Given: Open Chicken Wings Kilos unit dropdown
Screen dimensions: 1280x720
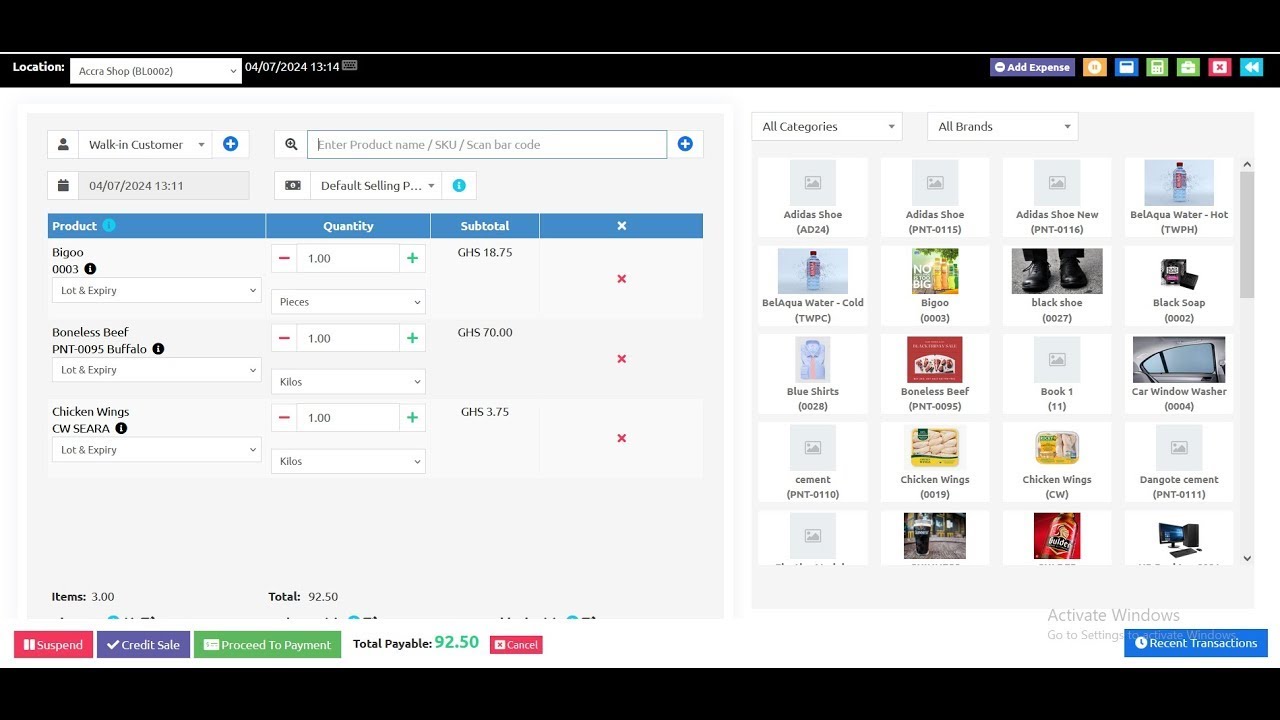Looking at the screenshot, I should pos(348,461).
